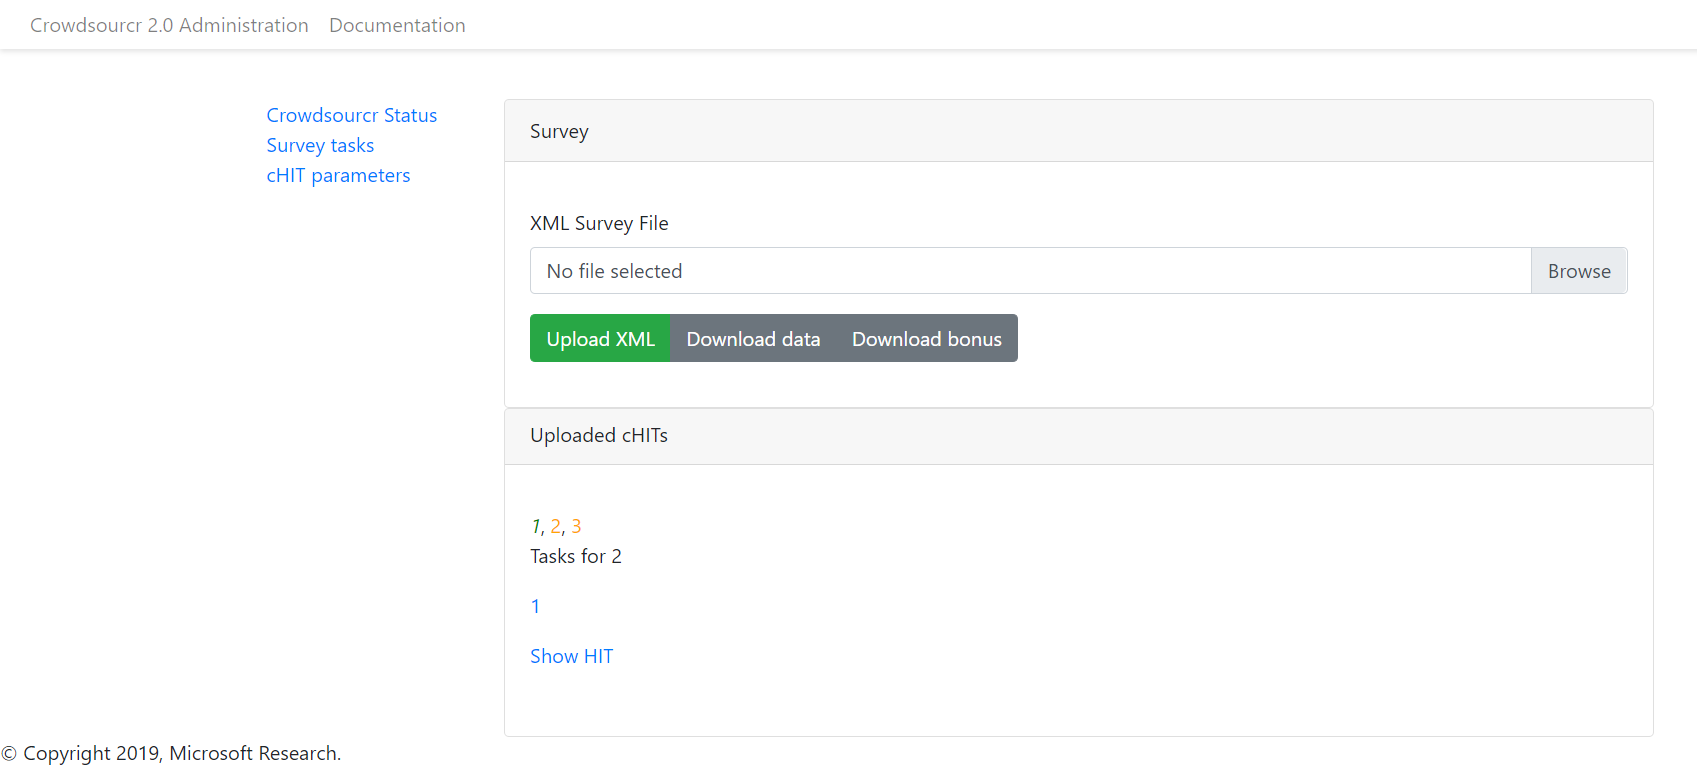Click the green Upload XML button
Viewport: 1697px width, 782px height.
tap(600, 339)
